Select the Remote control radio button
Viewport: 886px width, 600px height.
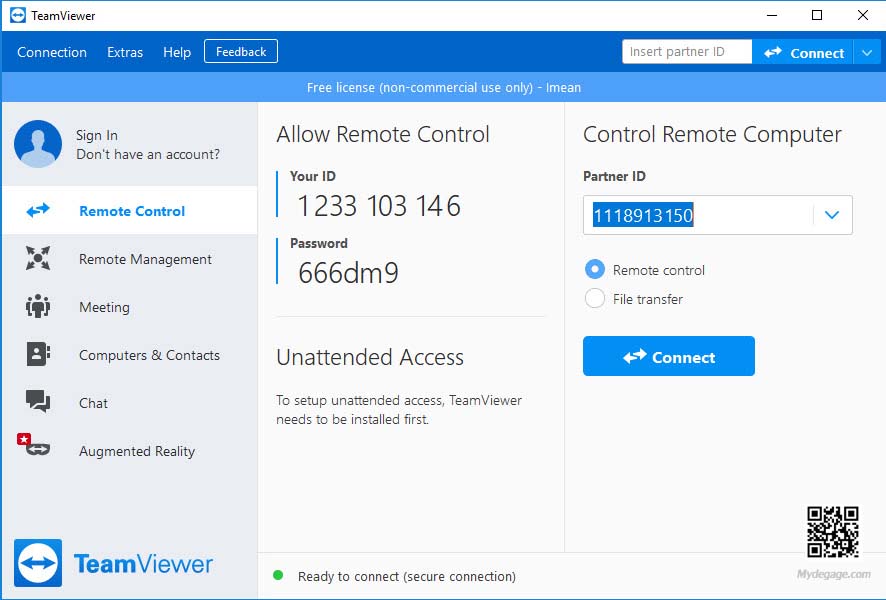[x=594, y=269]
